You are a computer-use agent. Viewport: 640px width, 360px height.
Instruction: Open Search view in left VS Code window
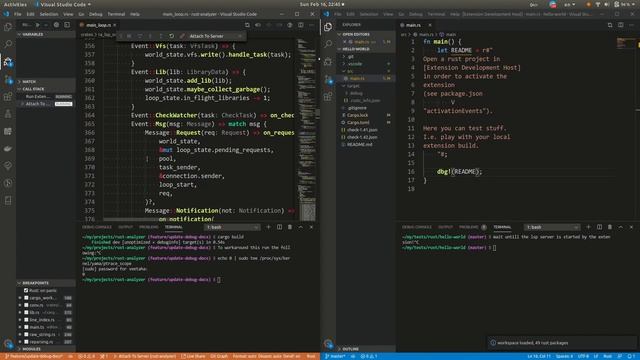tap(8, 44)
